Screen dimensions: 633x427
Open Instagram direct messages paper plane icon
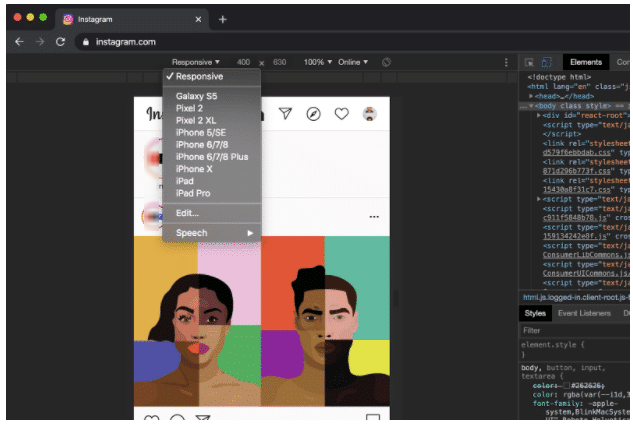tap(285, 114)
